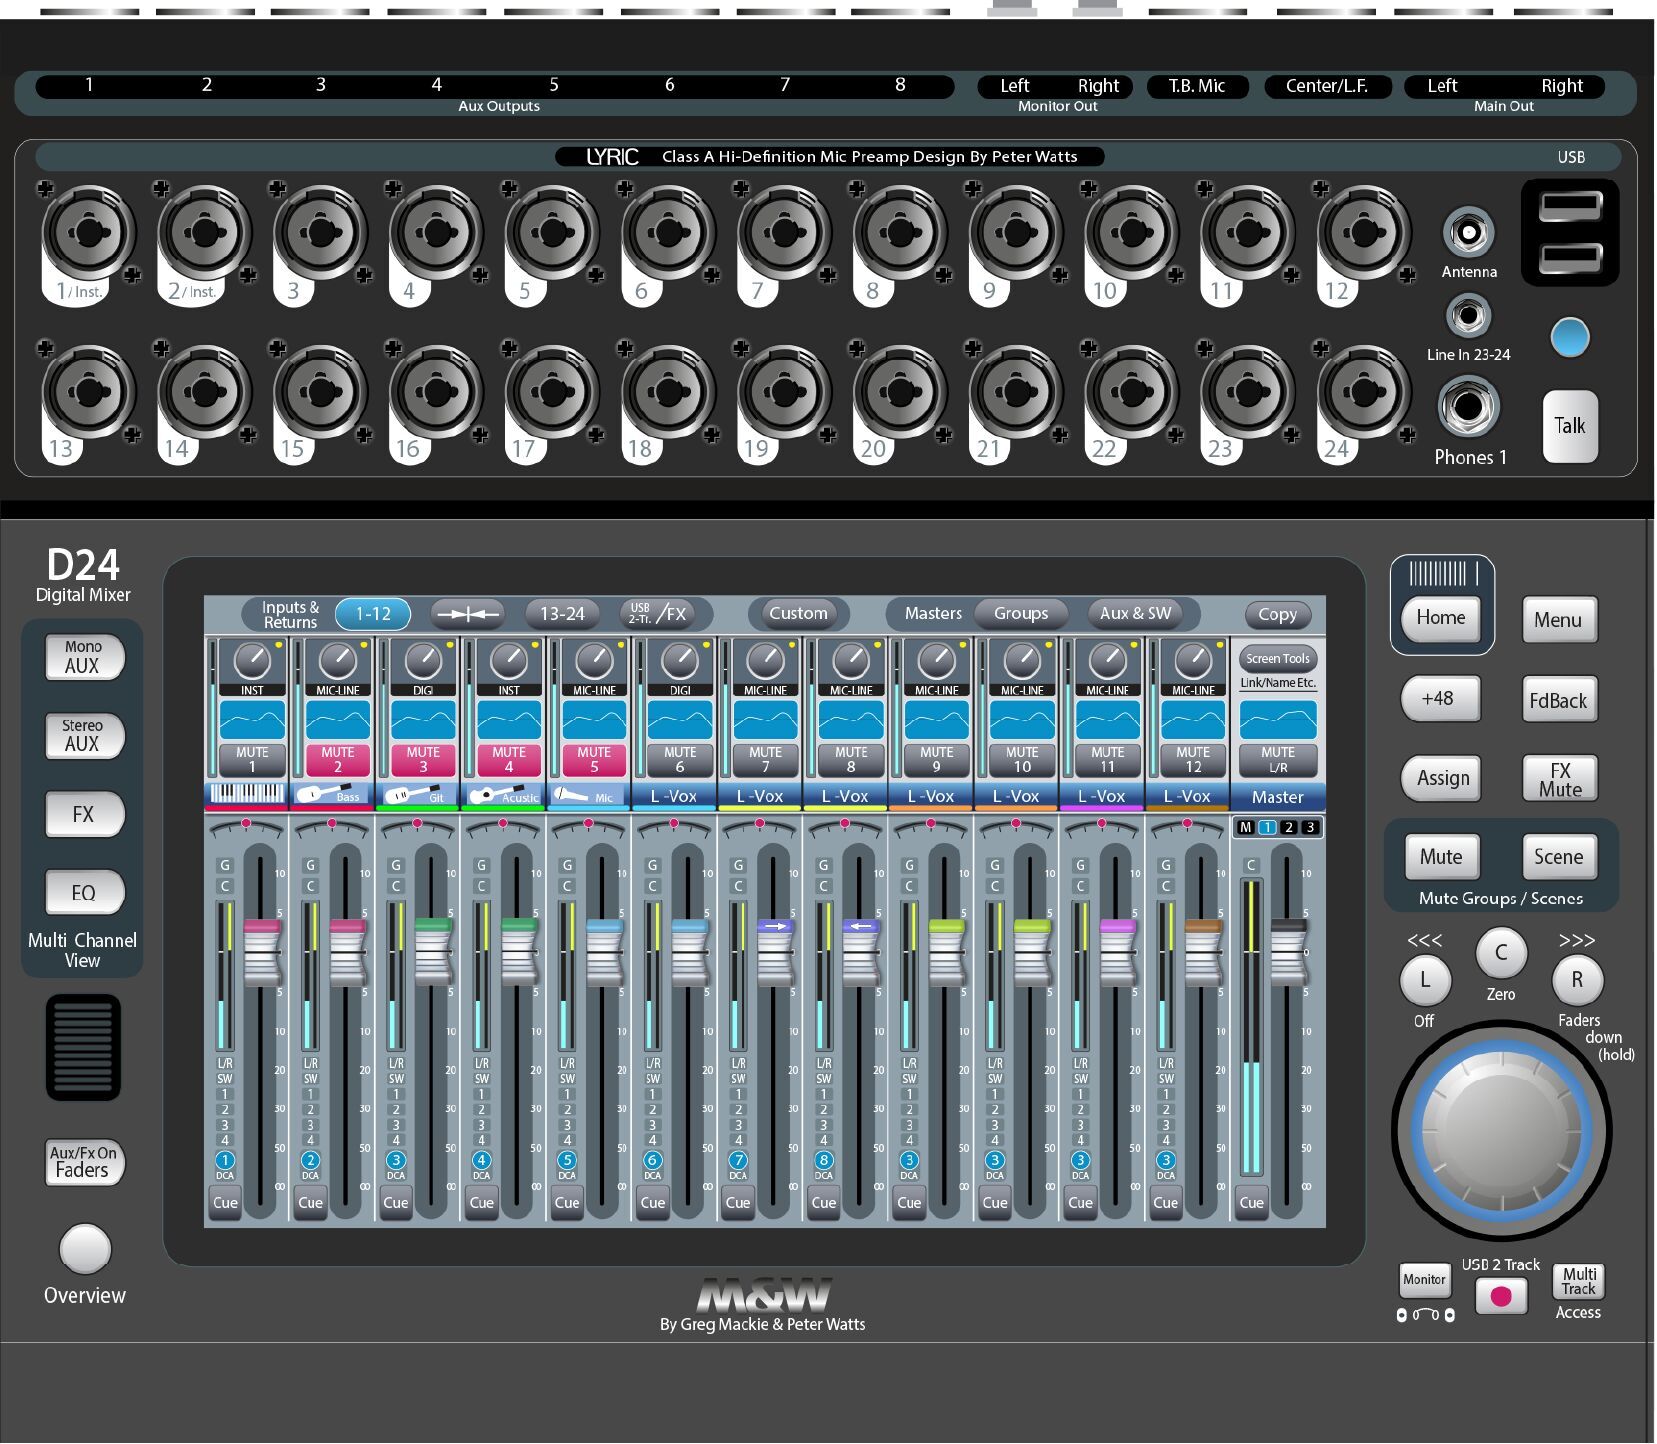This screenshot has width=1657, height=1444.
Task: Click the C Zero round button
Action: click(1500, 953)
